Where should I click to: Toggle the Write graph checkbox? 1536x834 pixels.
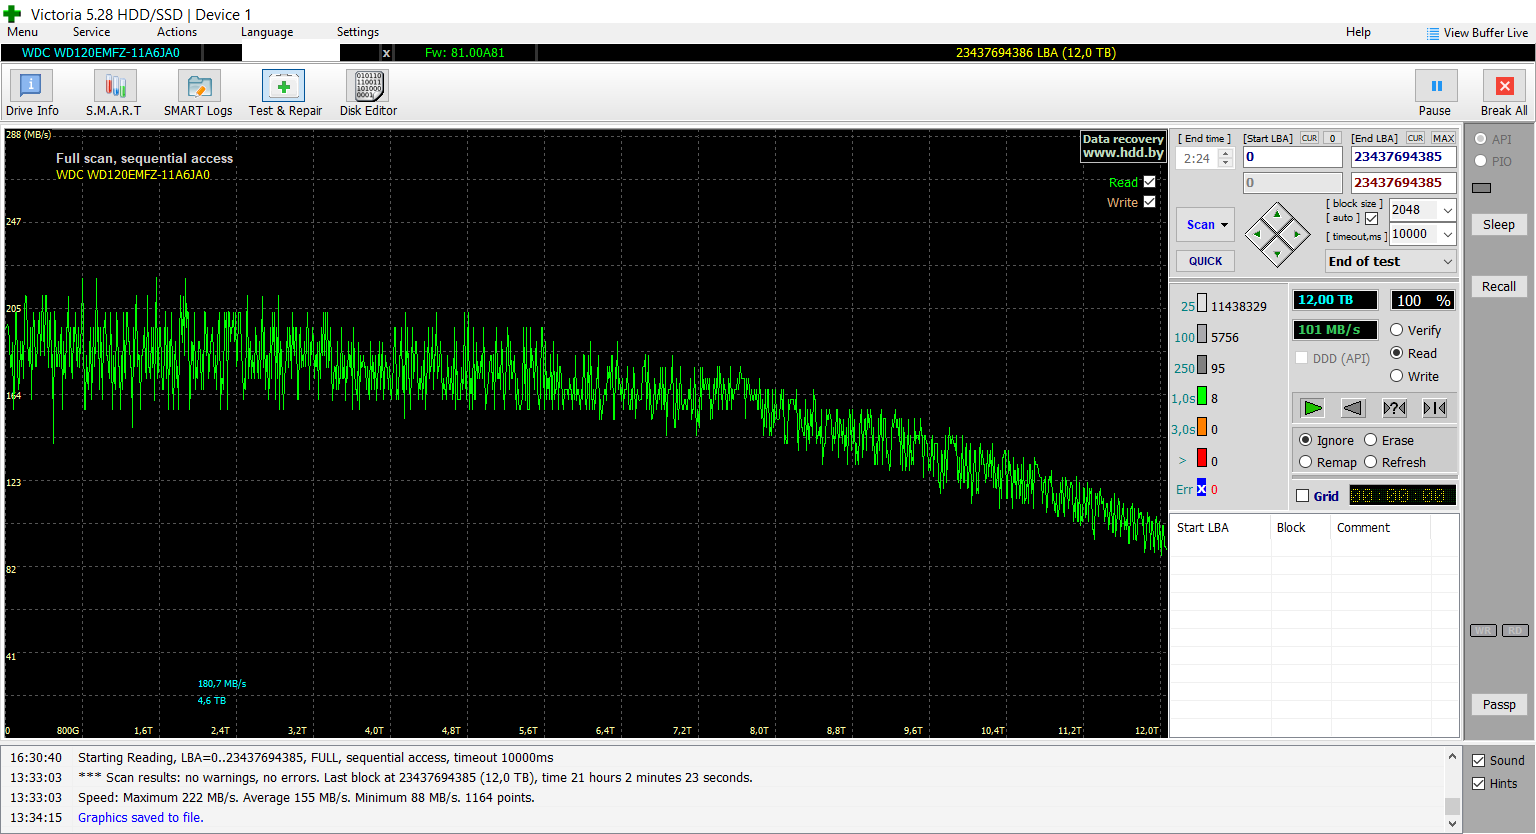(1149, 202)
